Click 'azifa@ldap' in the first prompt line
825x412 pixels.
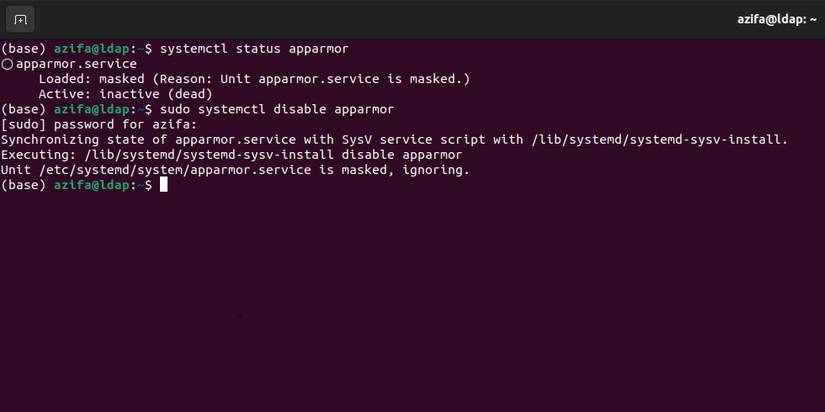[x=92, y=48]
